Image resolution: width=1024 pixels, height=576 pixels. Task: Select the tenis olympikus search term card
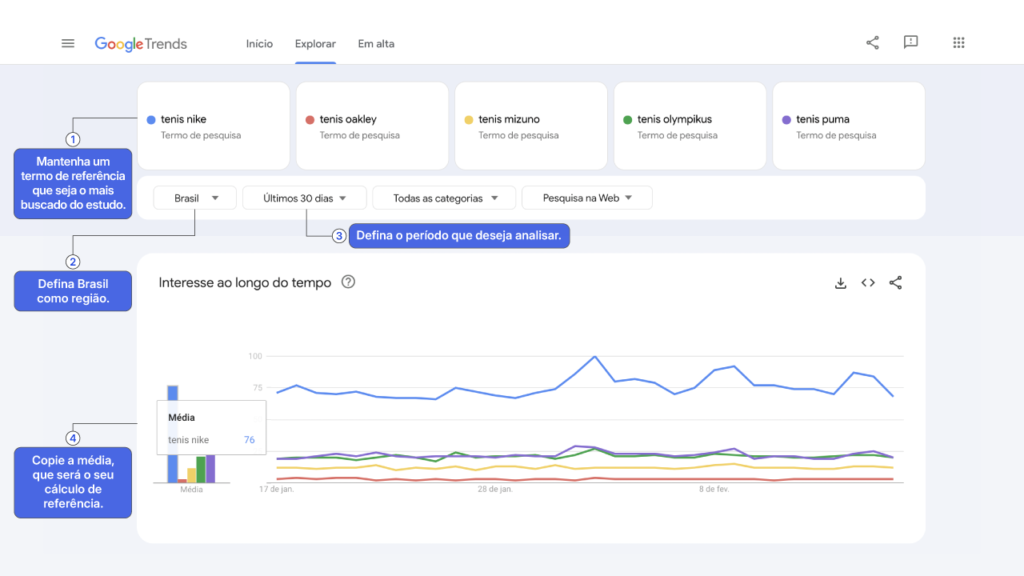point(690,126)
